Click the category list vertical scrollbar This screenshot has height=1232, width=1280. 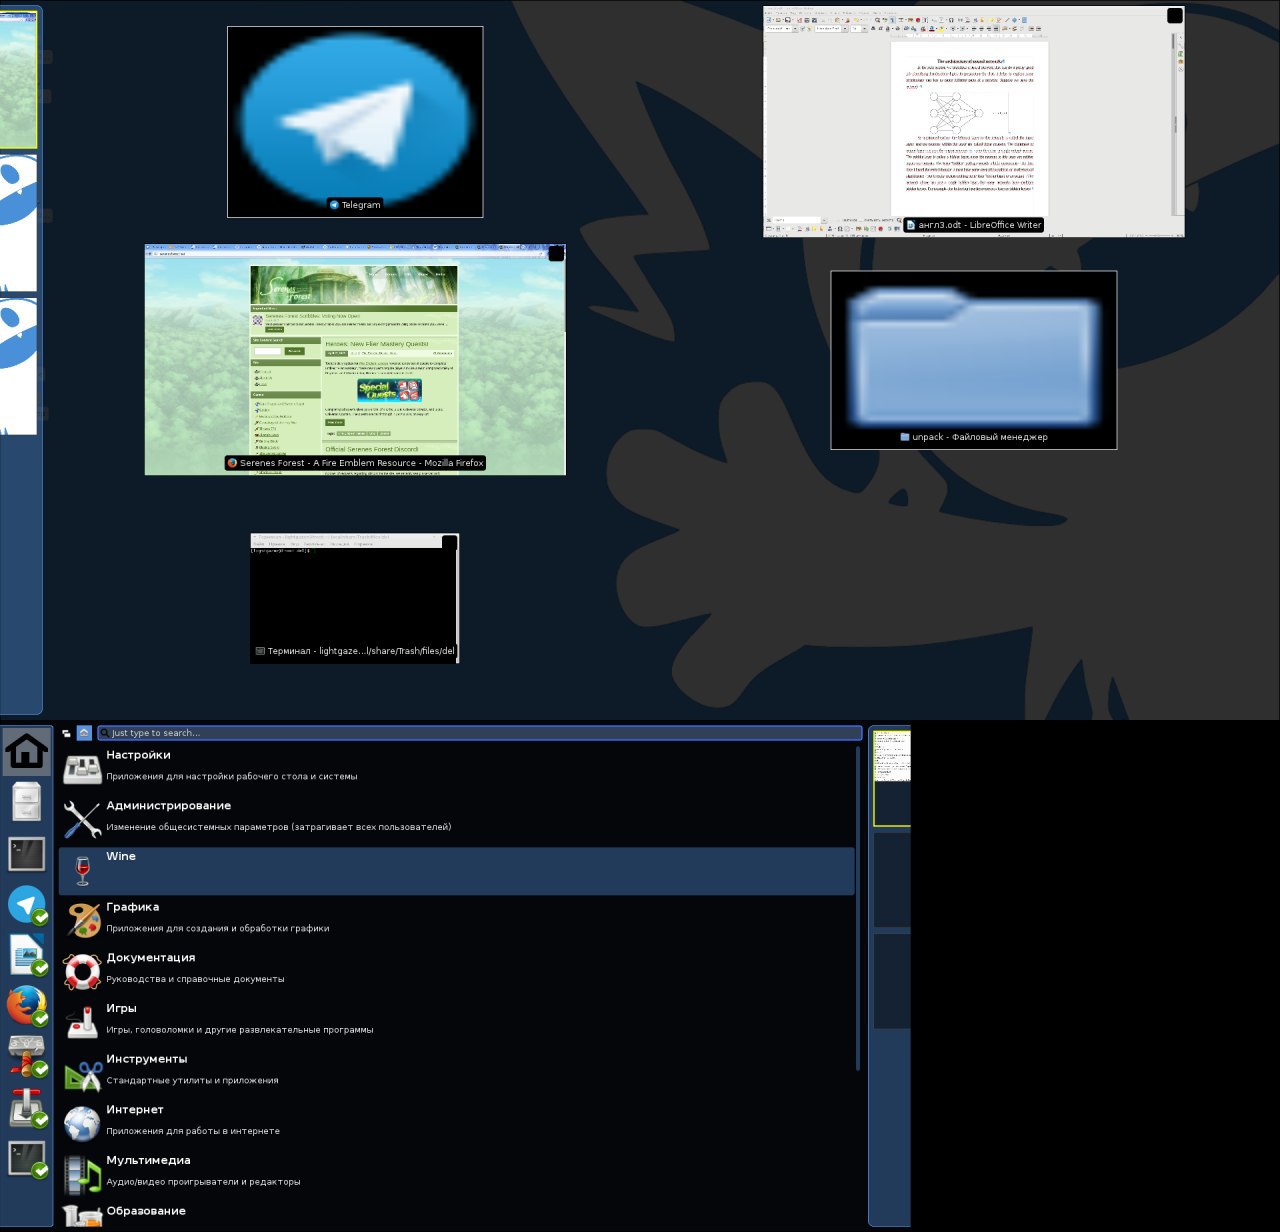[x=858, y=908]
